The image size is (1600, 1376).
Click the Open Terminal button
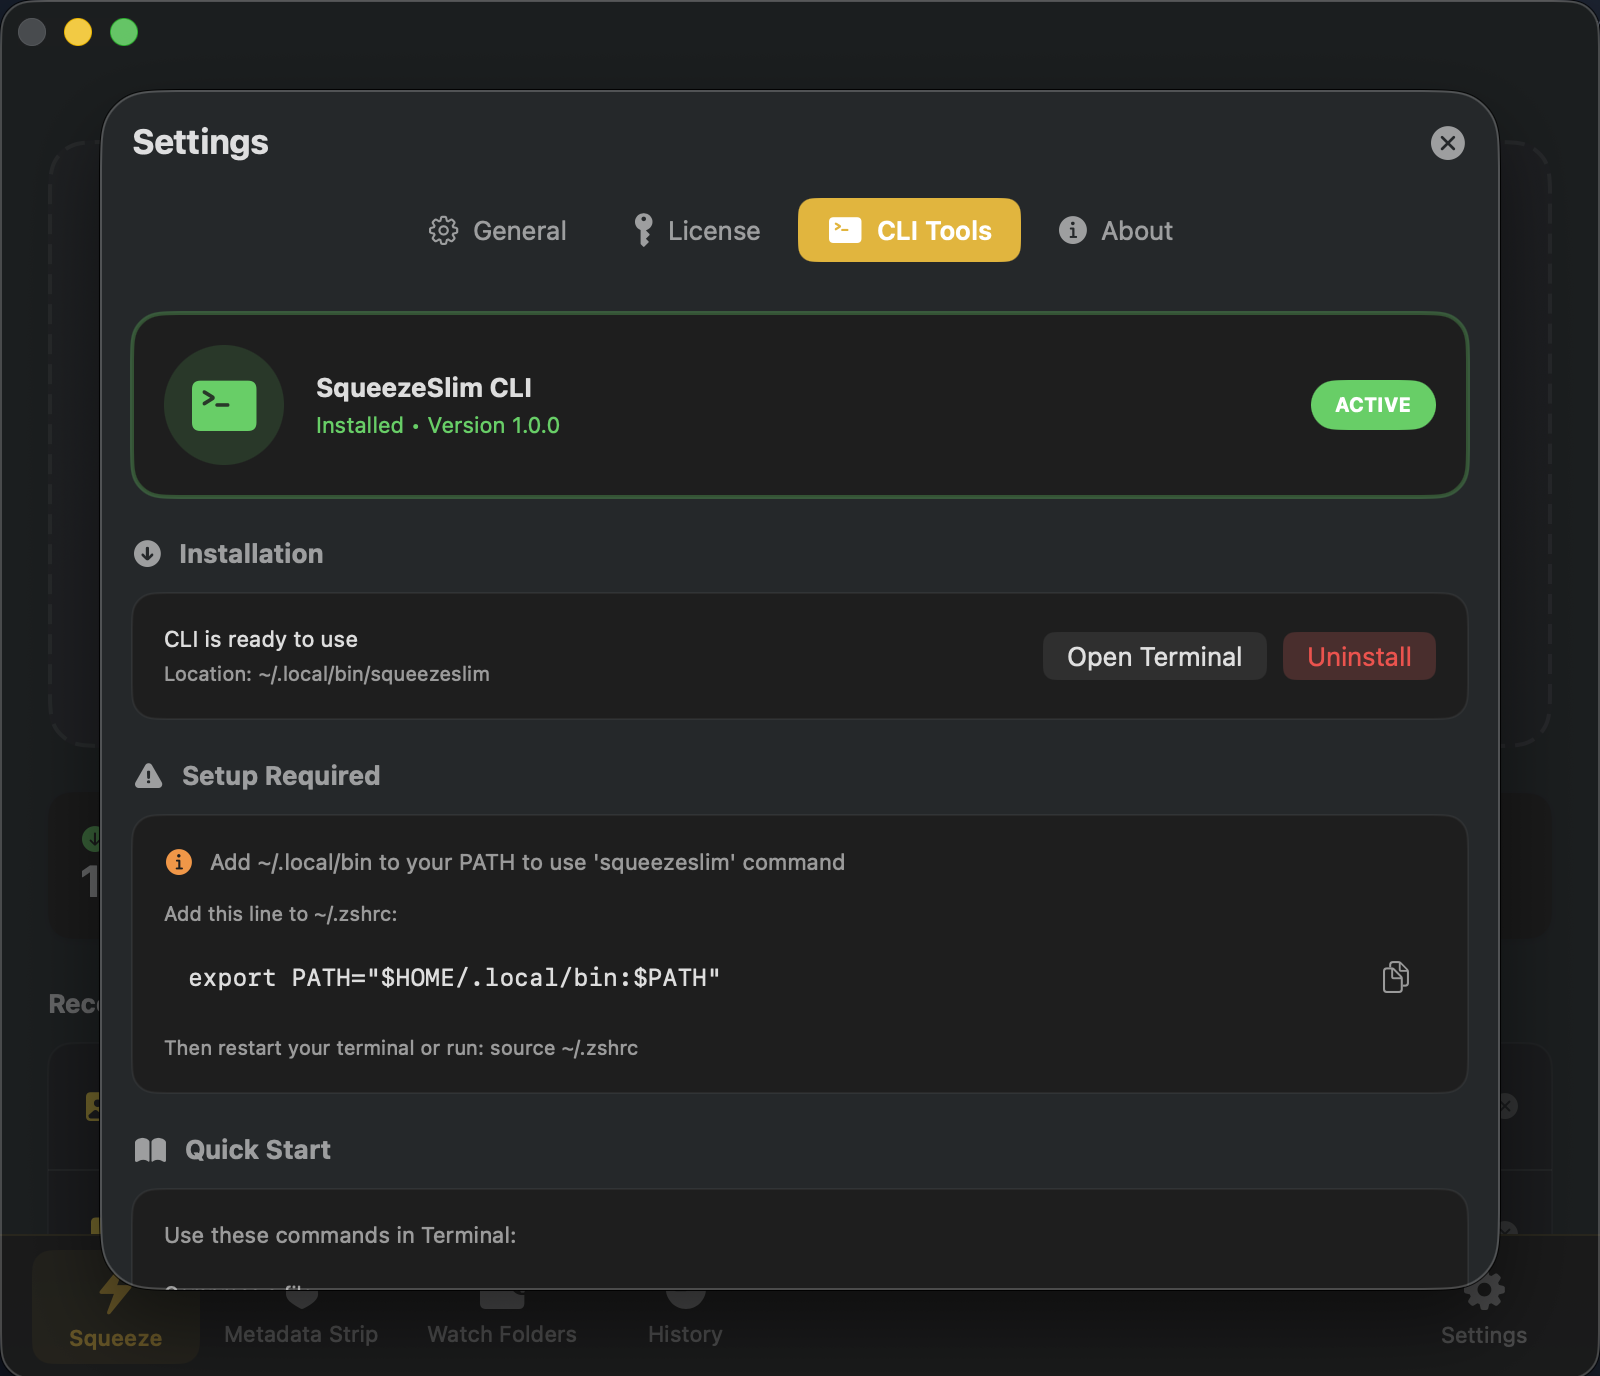1153,656
